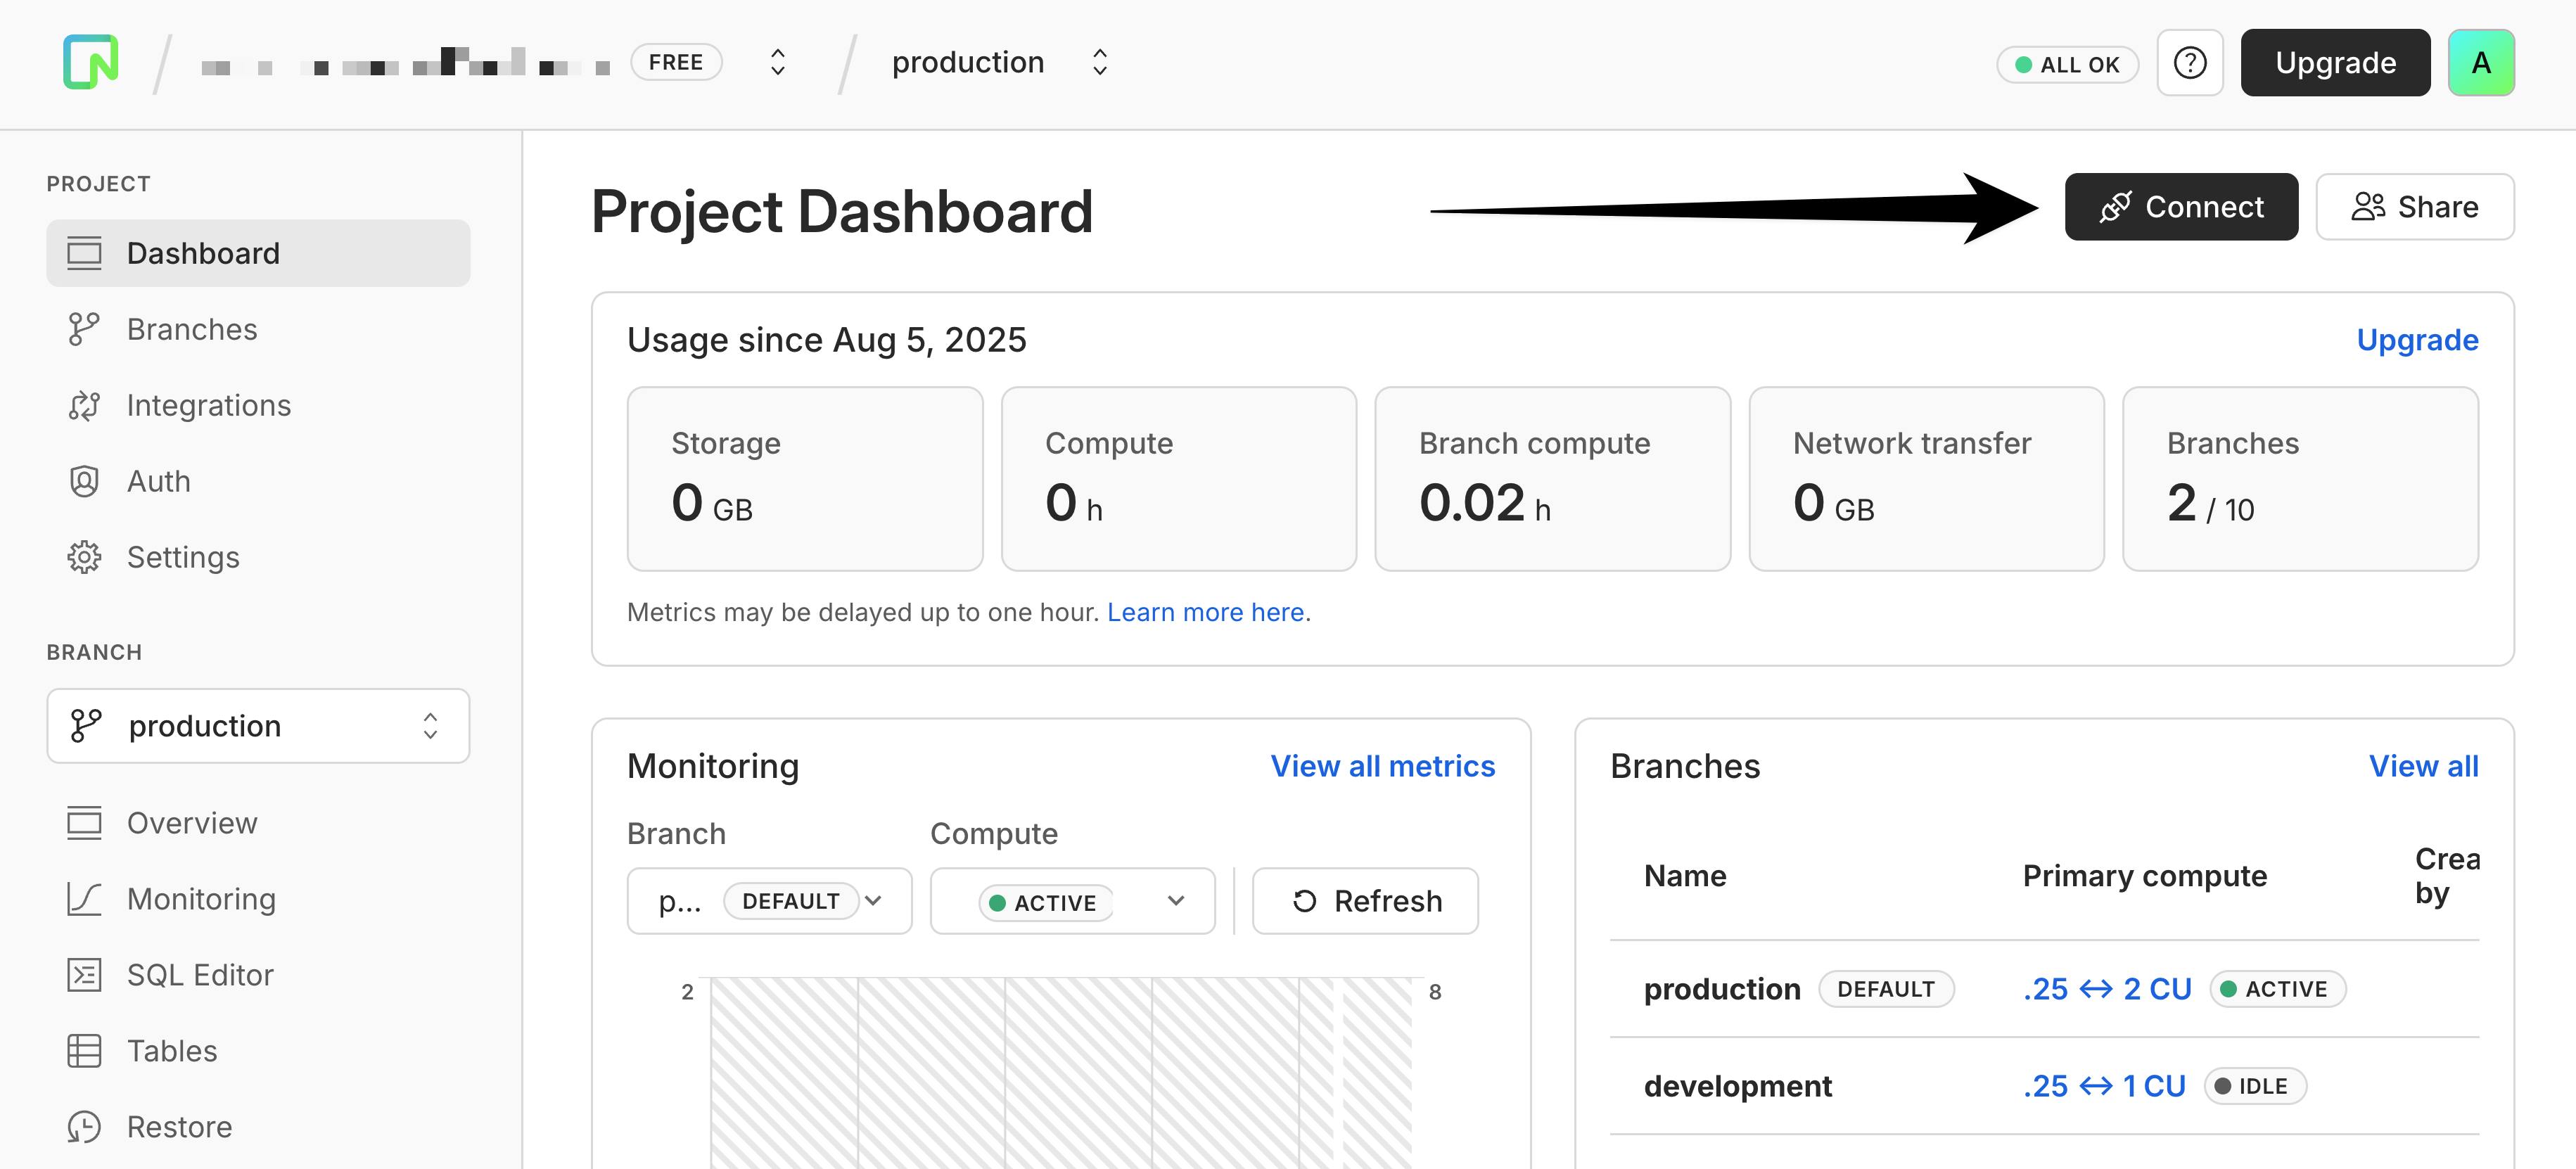Click .25 ↔ 1 CU compute link

click(2104, 1086)
